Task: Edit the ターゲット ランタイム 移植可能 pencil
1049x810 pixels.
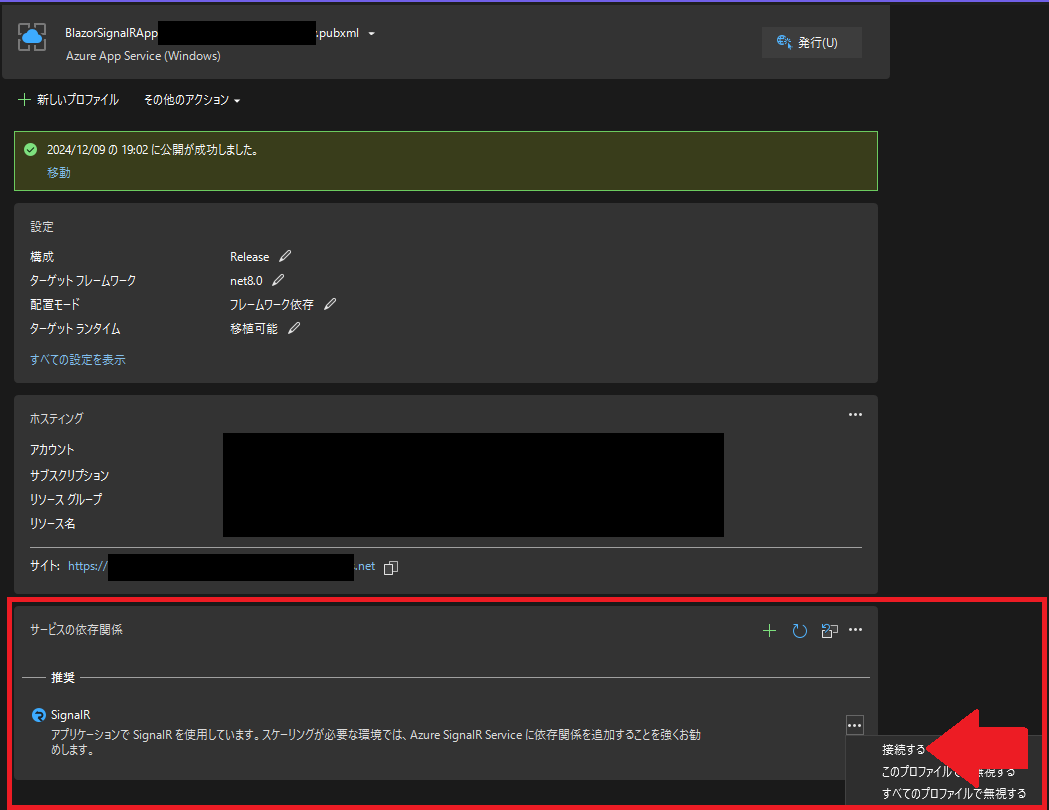Action: 294,328
